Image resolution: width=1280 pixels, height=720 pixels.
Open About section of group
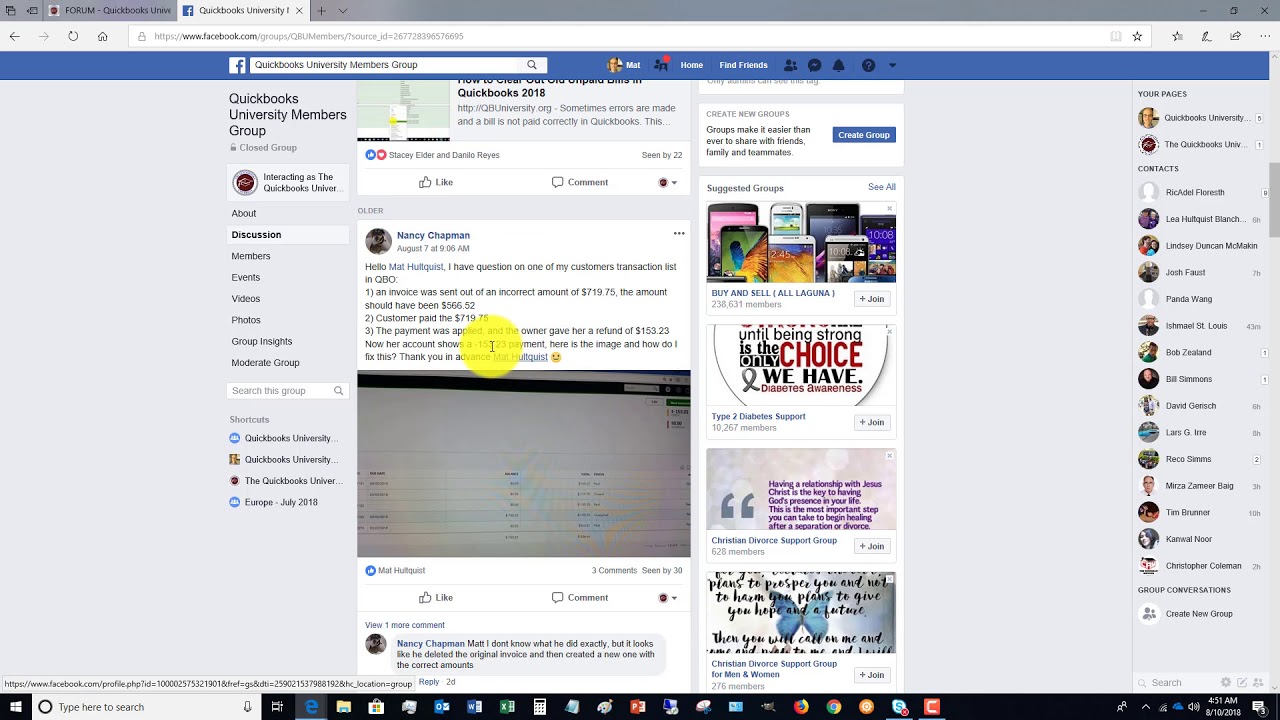click(244, 213)
